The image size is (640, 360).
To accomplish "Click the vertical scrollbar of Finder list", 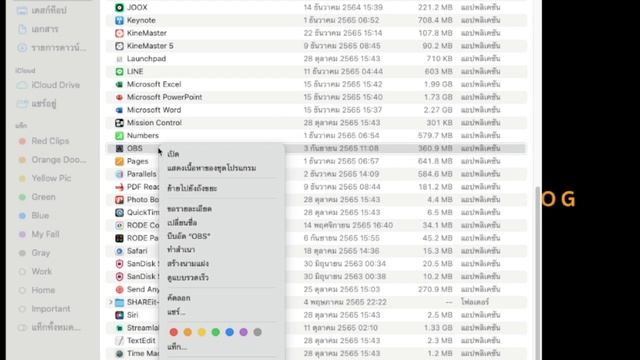I will pos(538,273).
